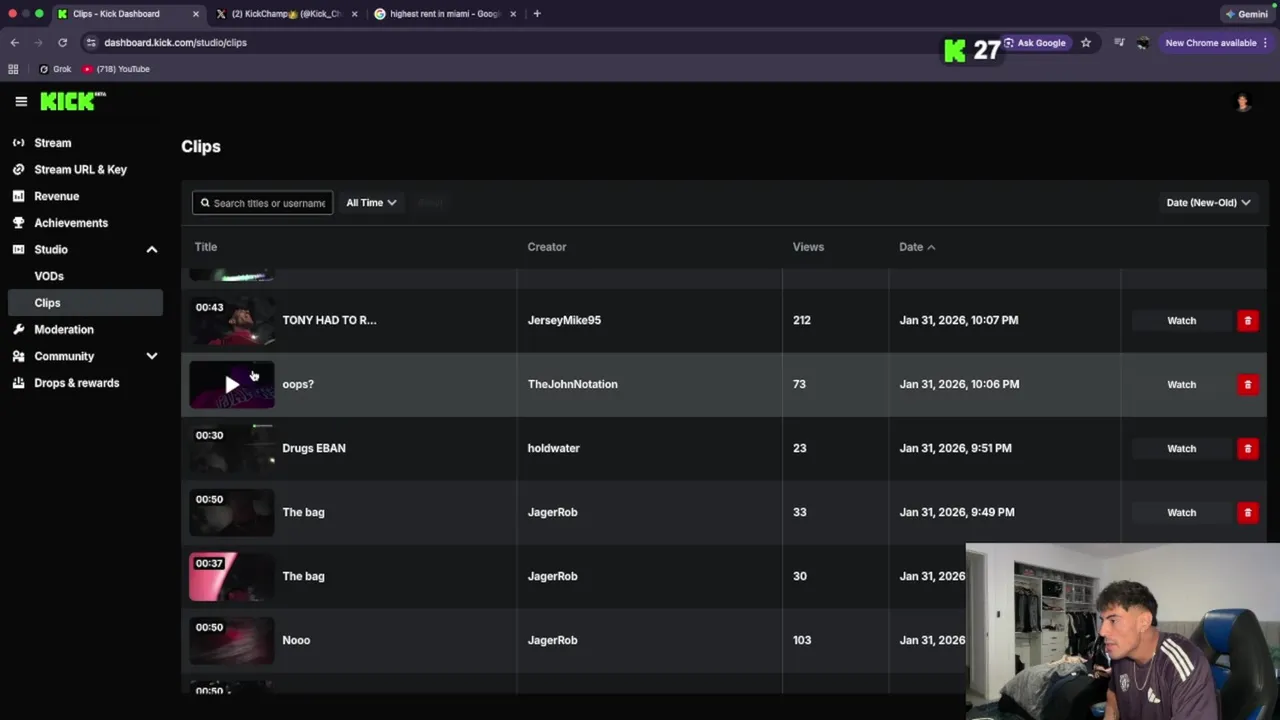Screen dimensions: 1280x720
Task: Open Stream URL & Key page
Action: 80,170
